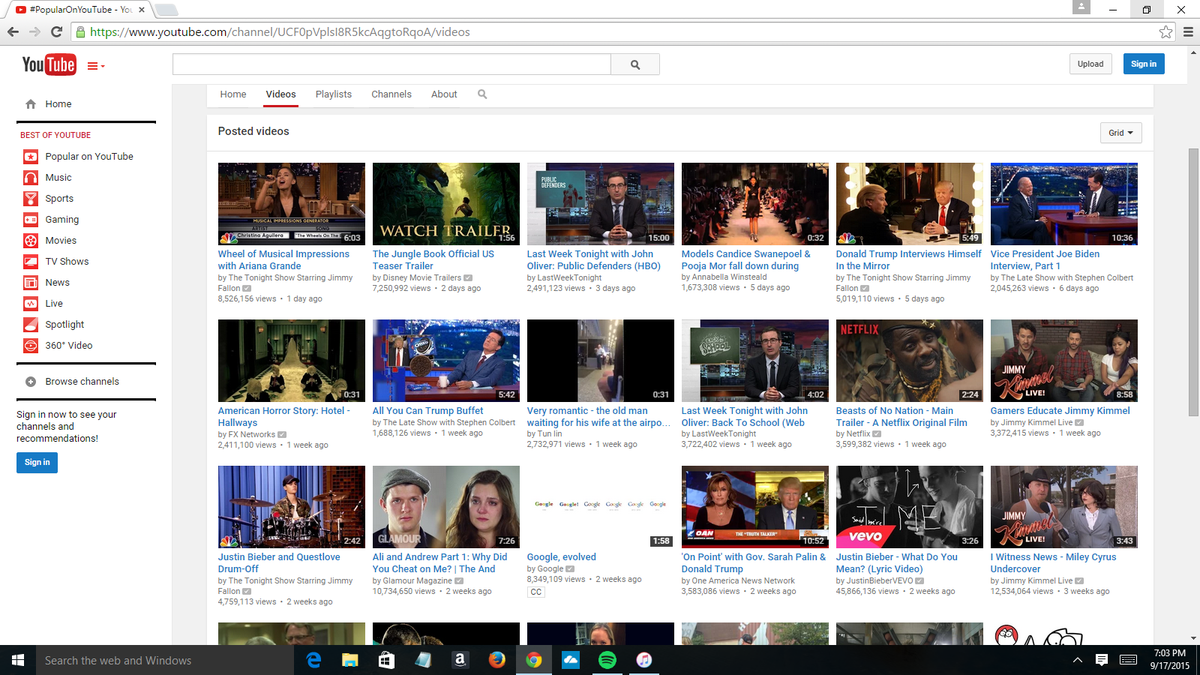Click the browser back arrow
The width and height of the screenshot is (1200, 675).
tap(12, 32)
